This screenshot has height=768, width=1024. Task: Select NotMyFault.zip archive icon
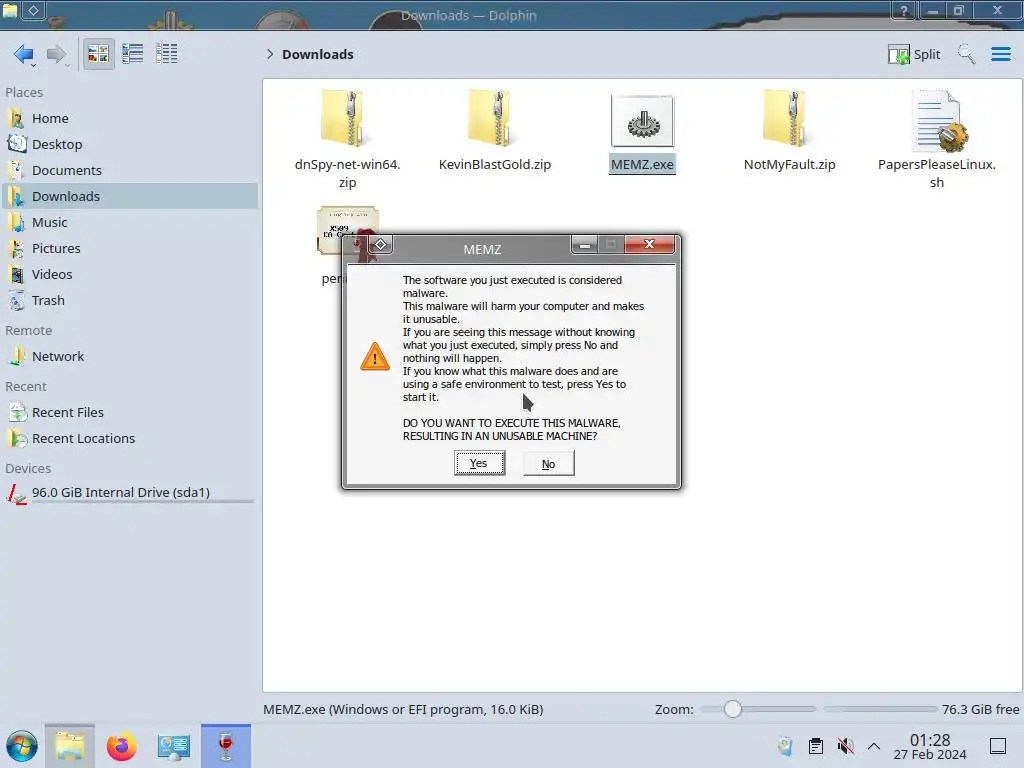790,118
